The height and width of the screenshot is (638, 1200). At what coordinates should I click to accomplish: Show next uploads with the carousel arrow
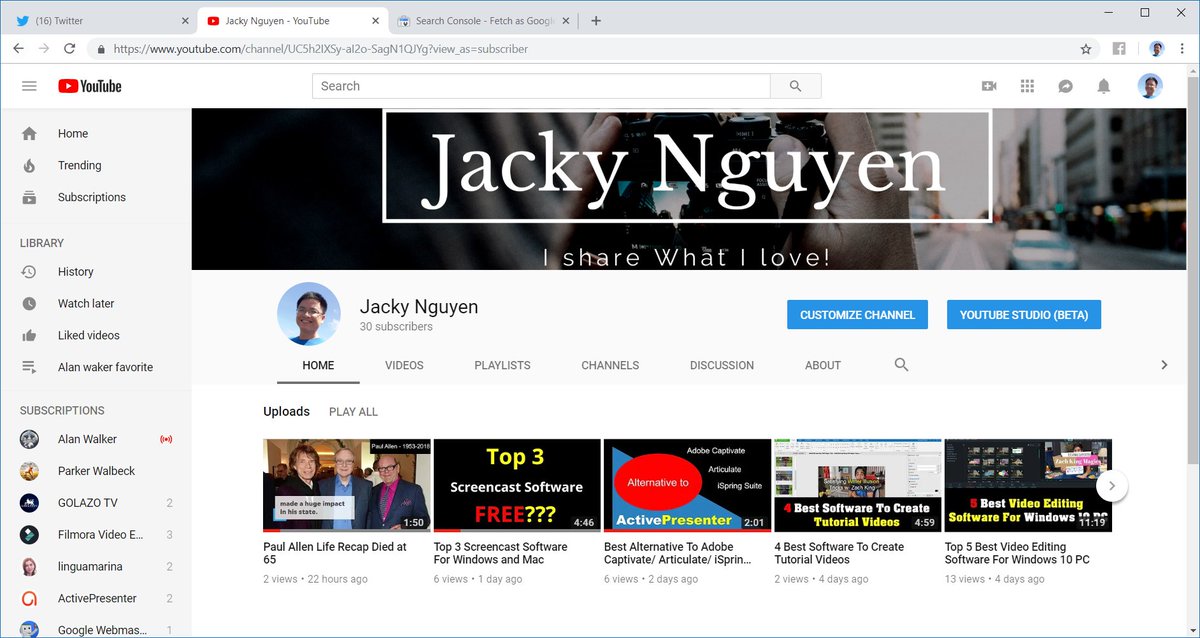[x=1112, y=486]
